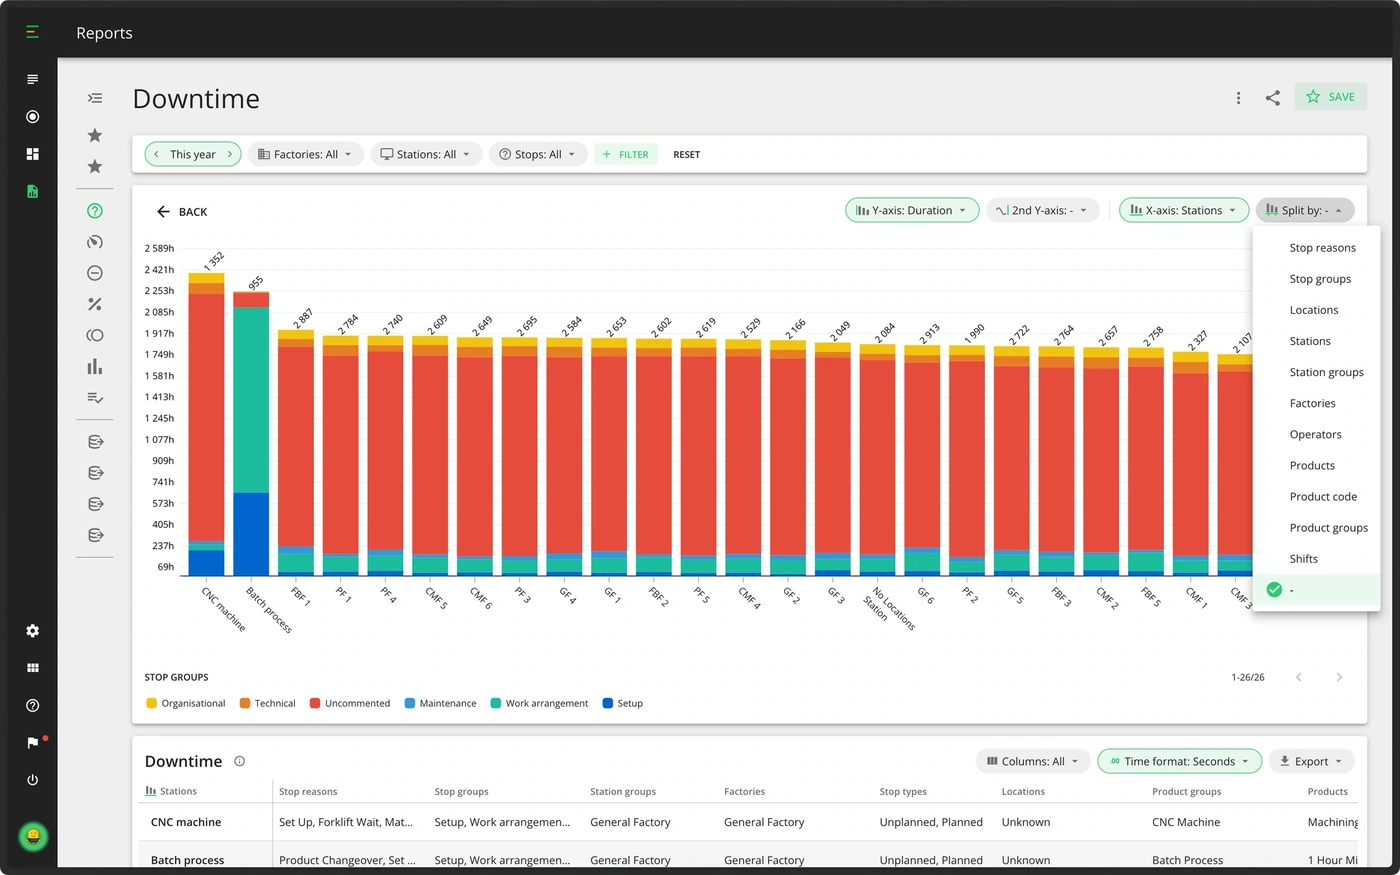Open the flag notifications icon
Screen dimensions: 1400x875
[x=33, y=742]
